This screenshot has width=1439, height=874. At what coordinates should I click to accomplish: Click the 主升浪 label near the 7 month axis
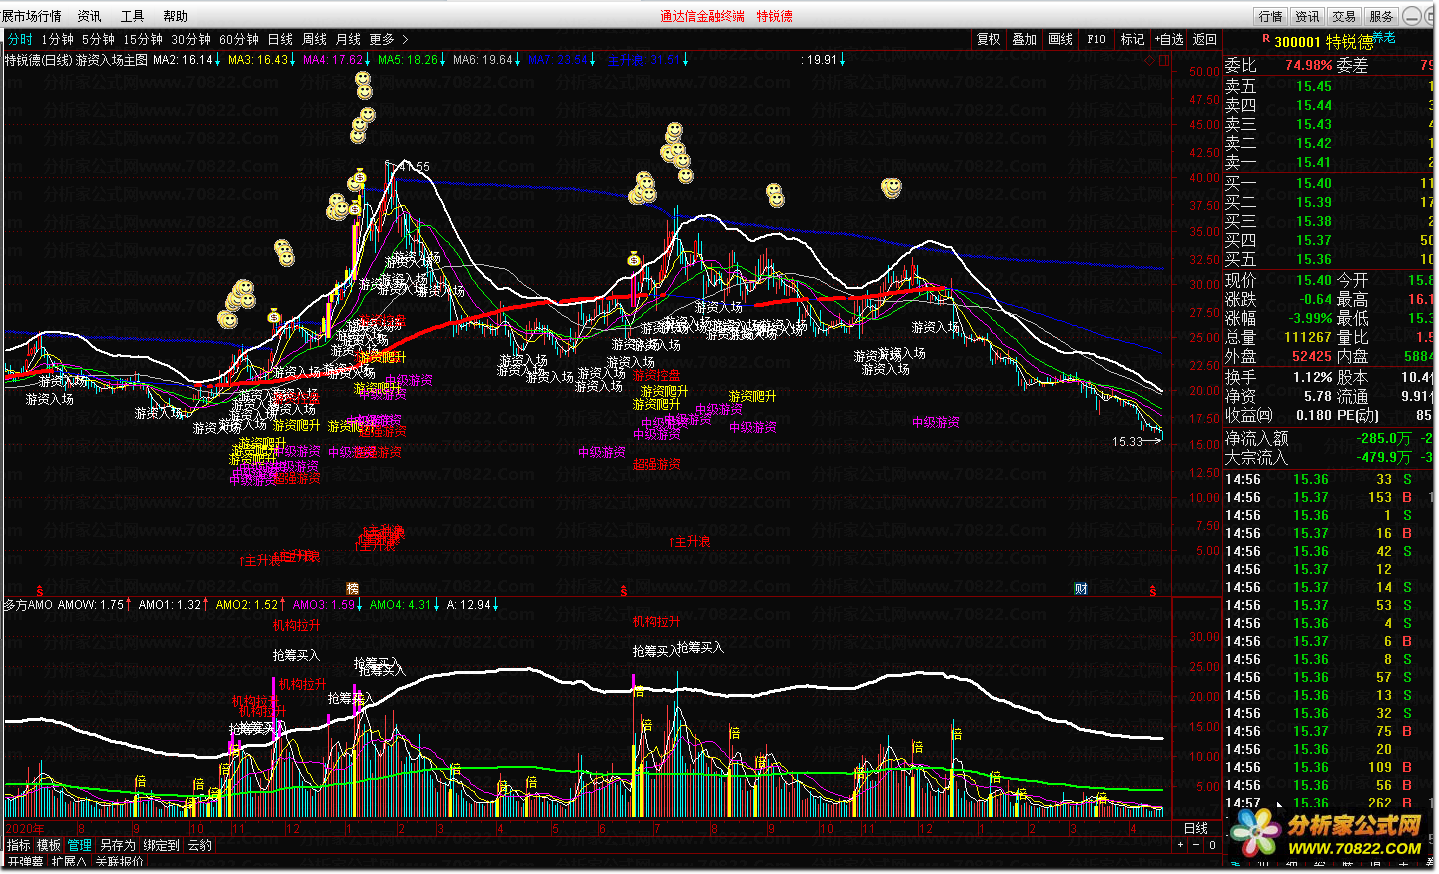[690, 541]
